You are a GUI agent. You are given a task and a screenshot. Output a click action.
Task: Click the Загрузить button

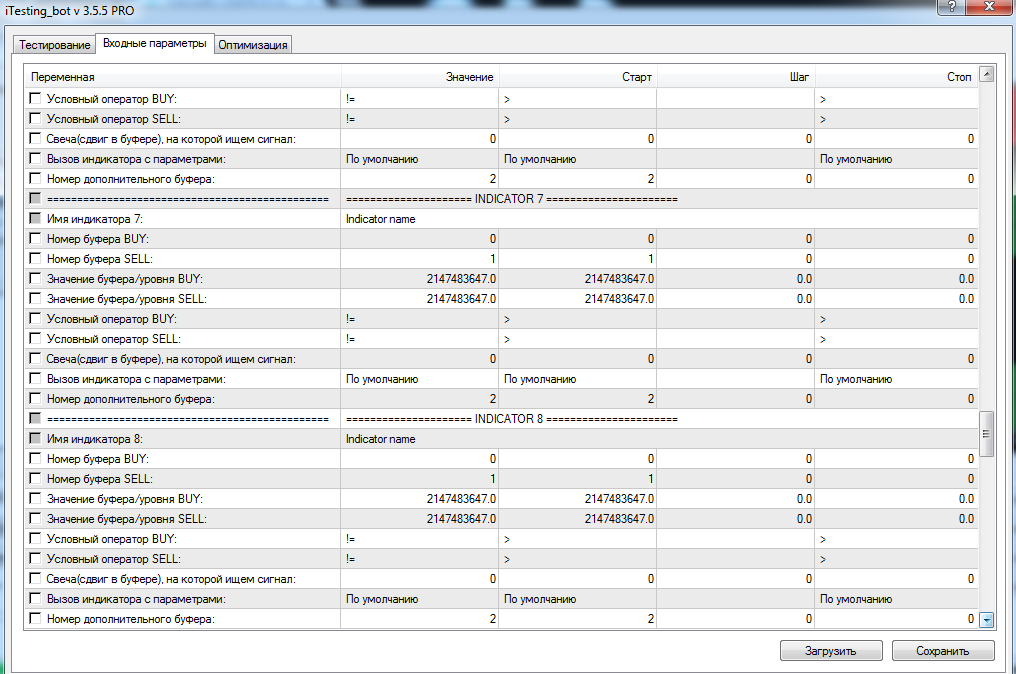[831, 651]
